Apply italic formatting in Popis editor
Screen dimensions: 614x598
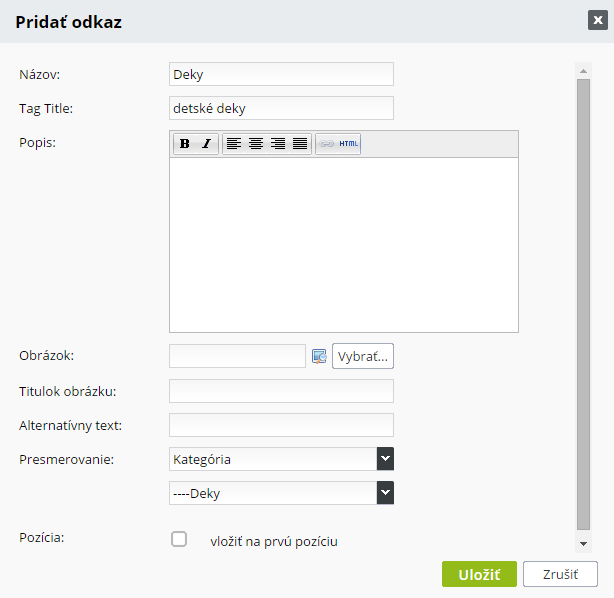click(x=206, y=144)
